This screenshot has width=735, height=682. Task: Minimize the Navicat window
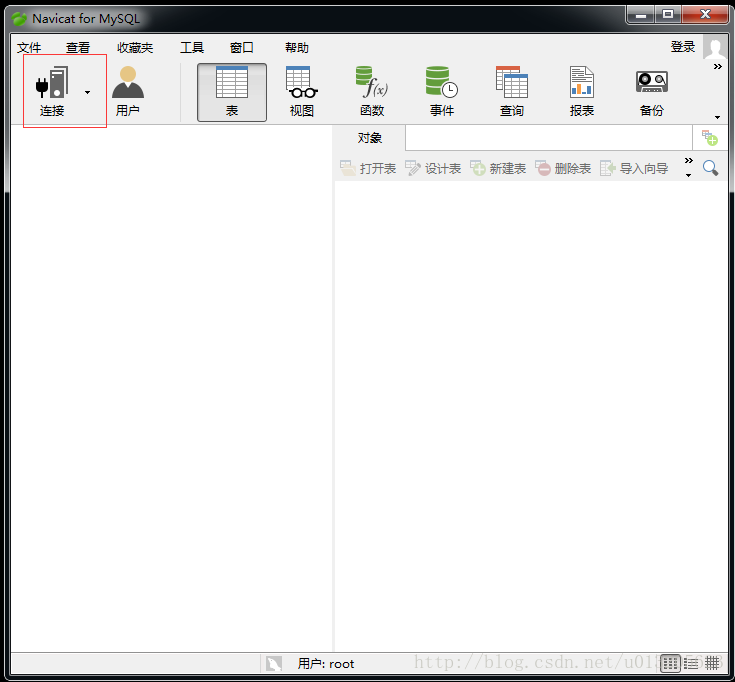(641, 15)
